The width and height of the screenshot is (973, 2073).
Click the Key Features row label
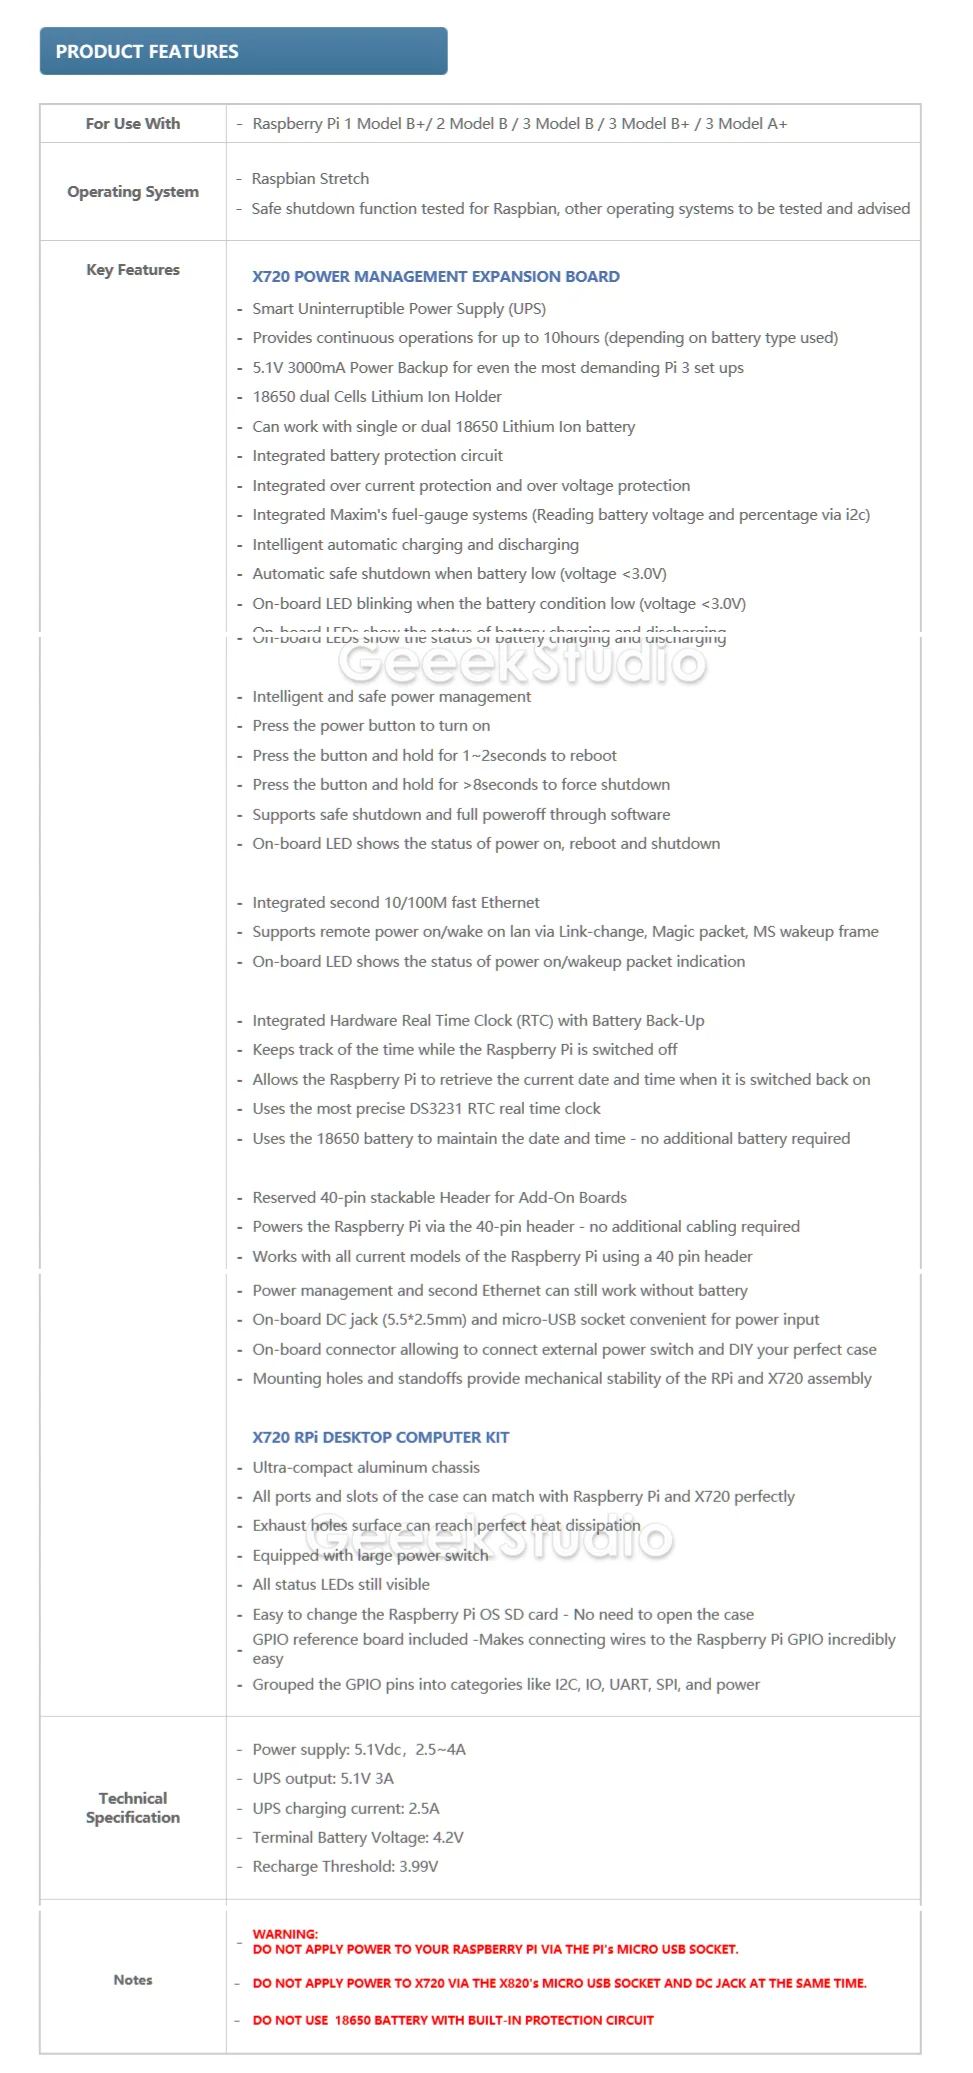click(x=133, y=270)
